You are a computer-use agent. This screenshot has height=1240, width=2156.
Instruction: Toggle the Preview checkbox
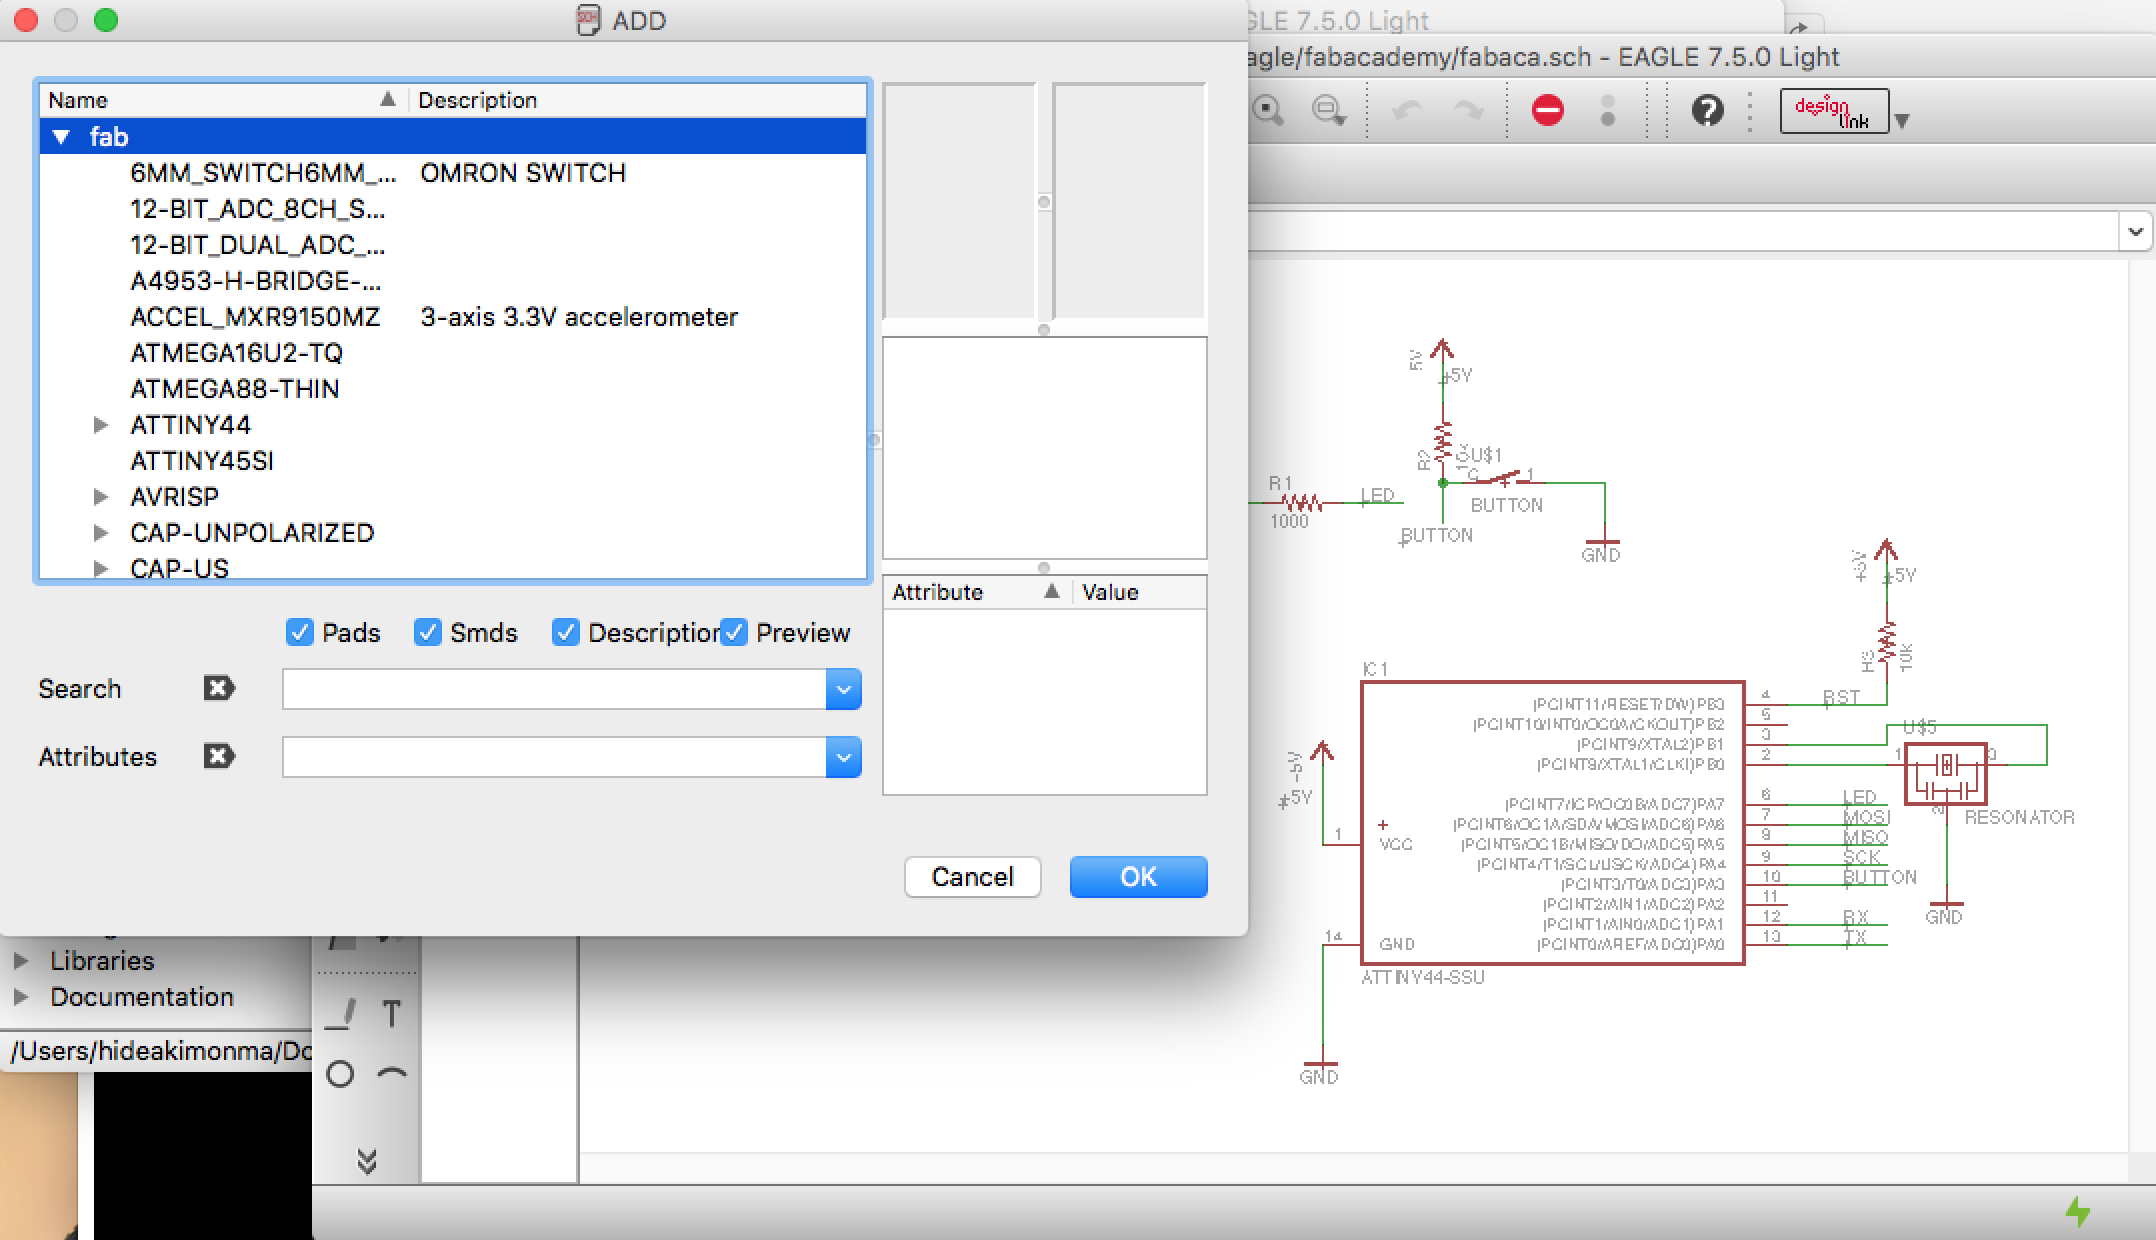tap(733, 632)
